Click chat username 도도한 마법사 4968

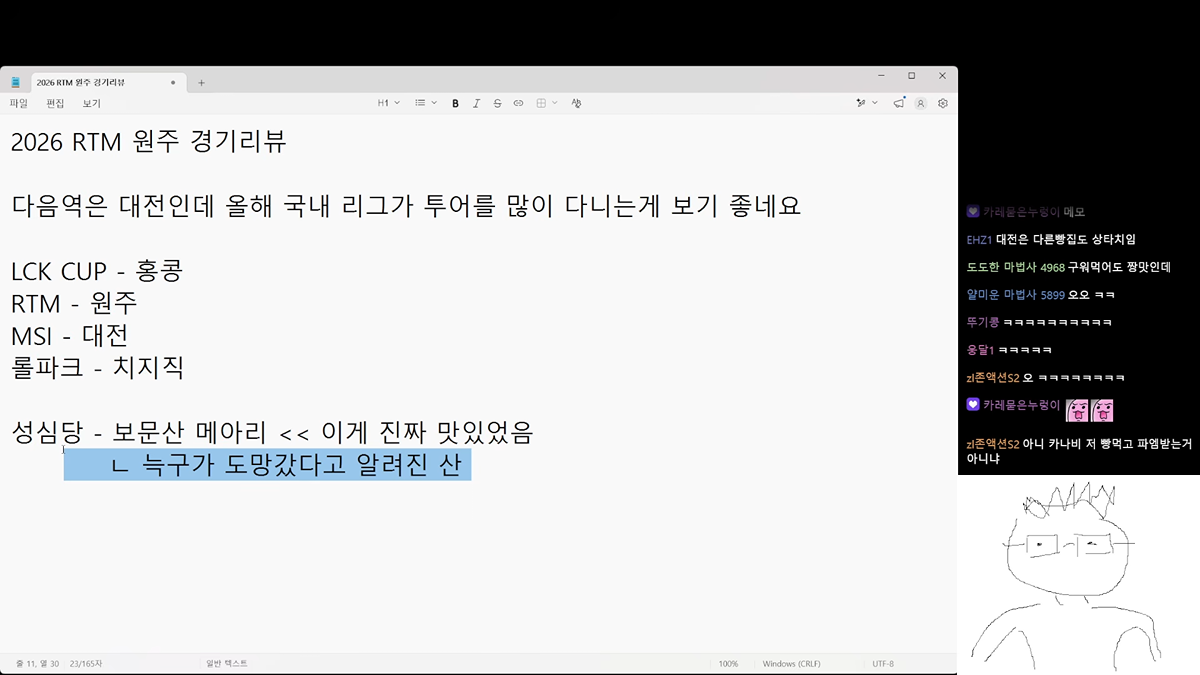1015,267
